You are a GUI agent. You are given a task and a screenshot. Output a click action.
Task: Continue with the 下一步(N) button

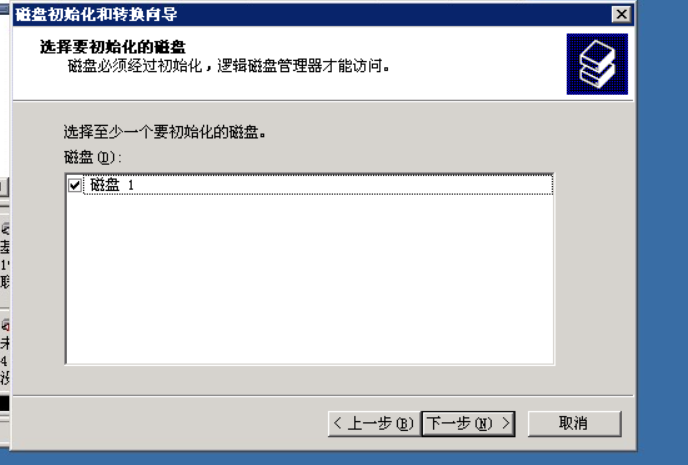[x=468, y=423]
